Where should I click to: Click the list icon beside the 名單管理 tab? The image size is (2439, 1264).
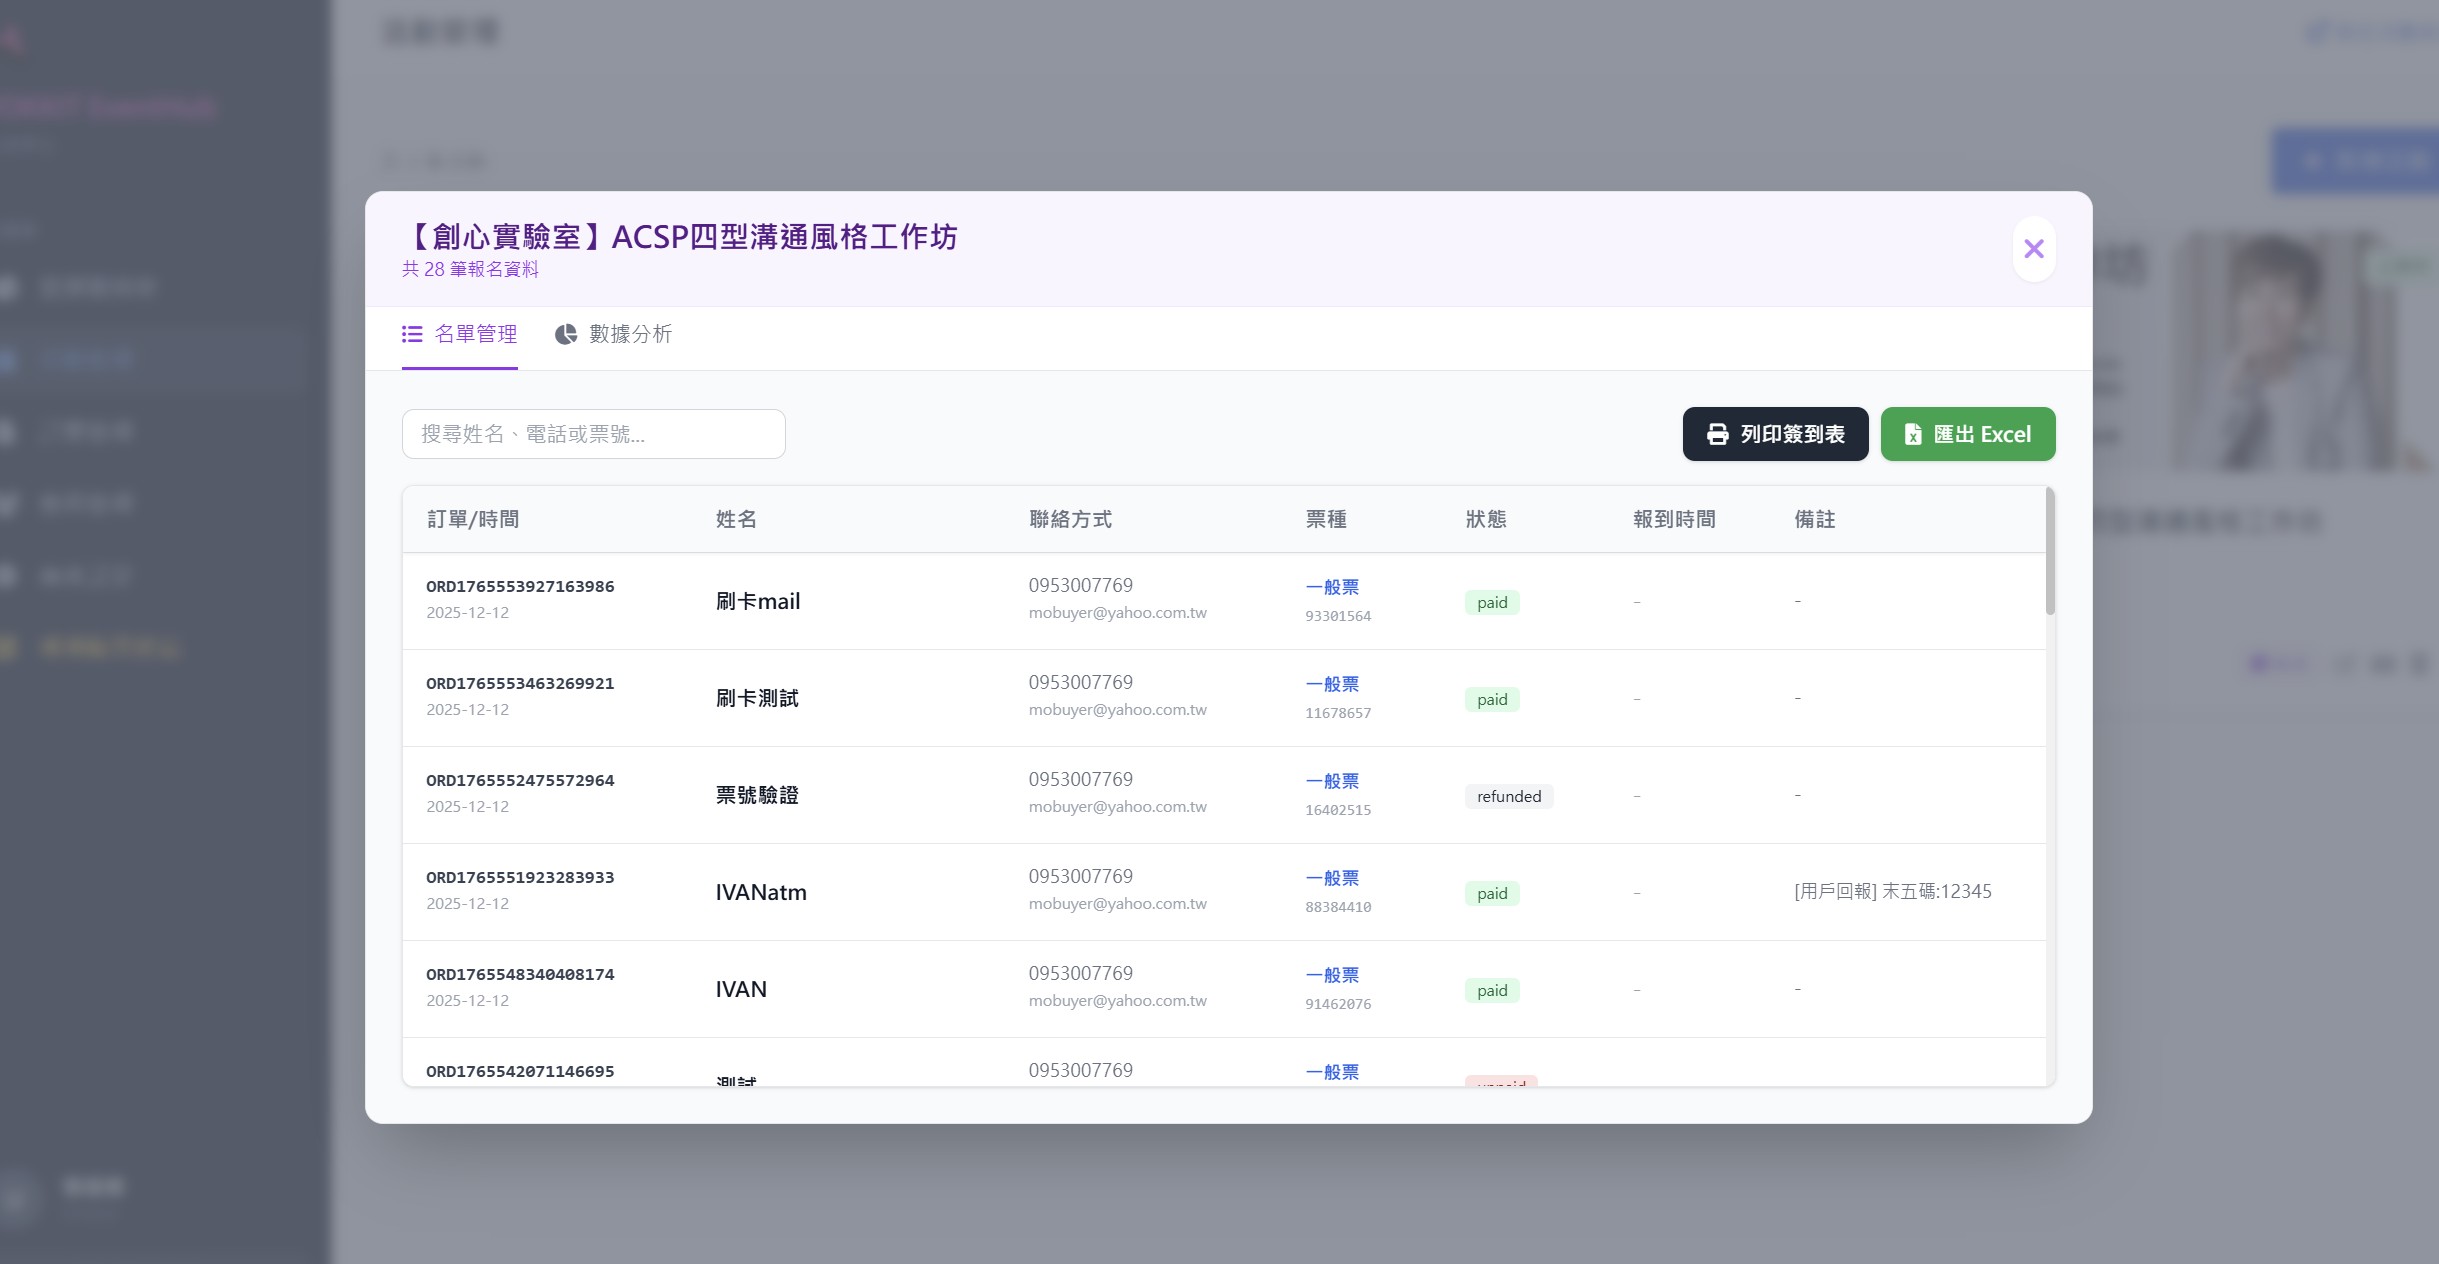point(412,335)
